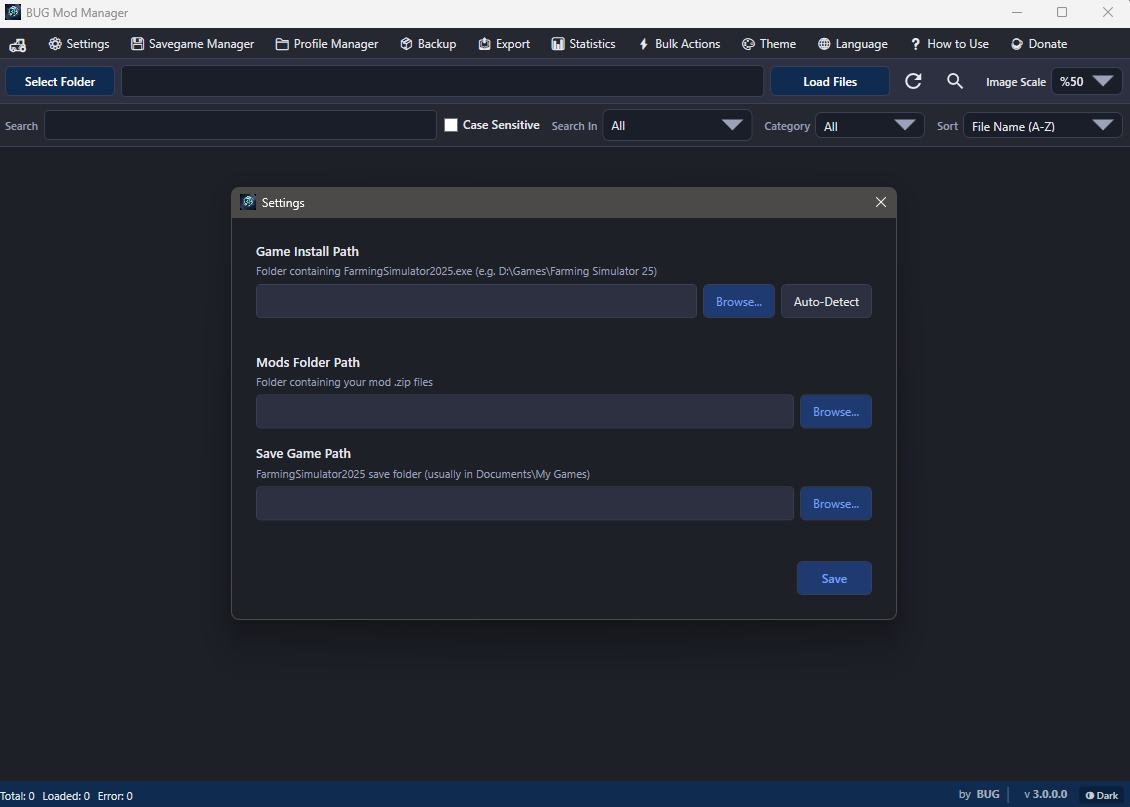Viewport: 1130px width, 807px height.
Task: Click the refresh icon next to Load Files
Action: pyautogui.click(x=913, y=82)
